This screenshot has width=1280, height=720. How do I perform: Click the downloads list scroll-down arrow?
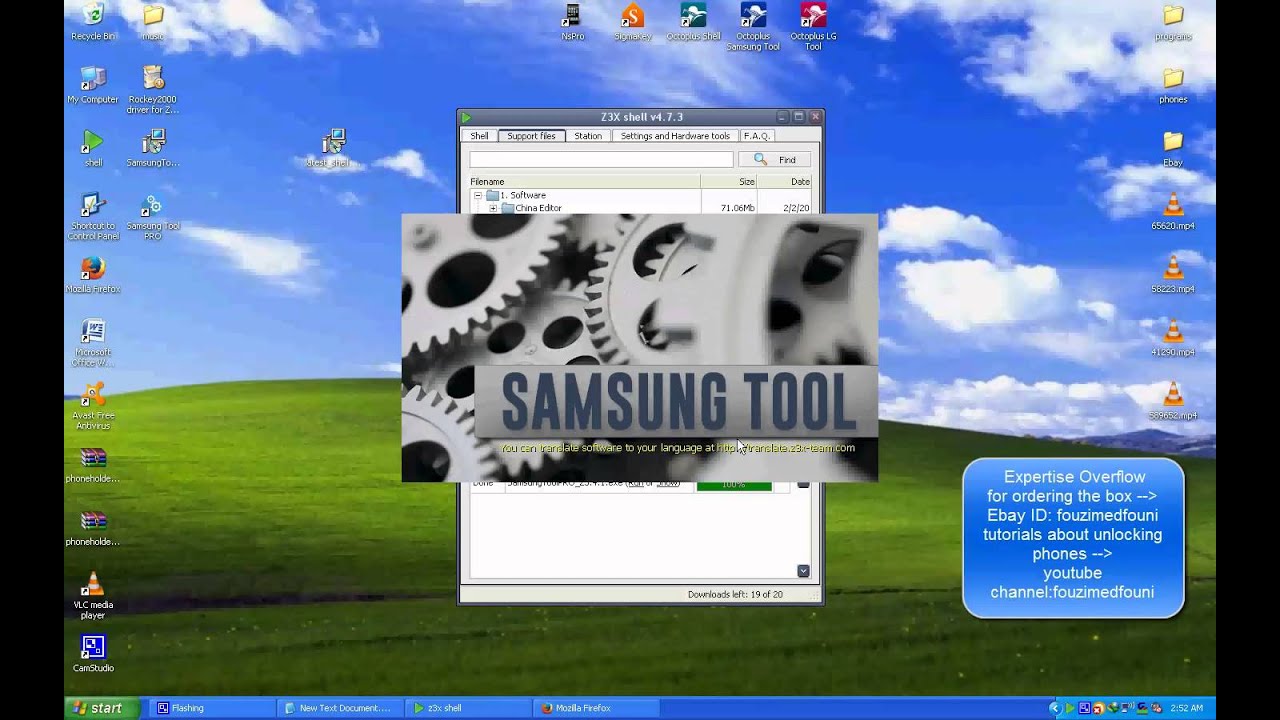pos(803,571)
